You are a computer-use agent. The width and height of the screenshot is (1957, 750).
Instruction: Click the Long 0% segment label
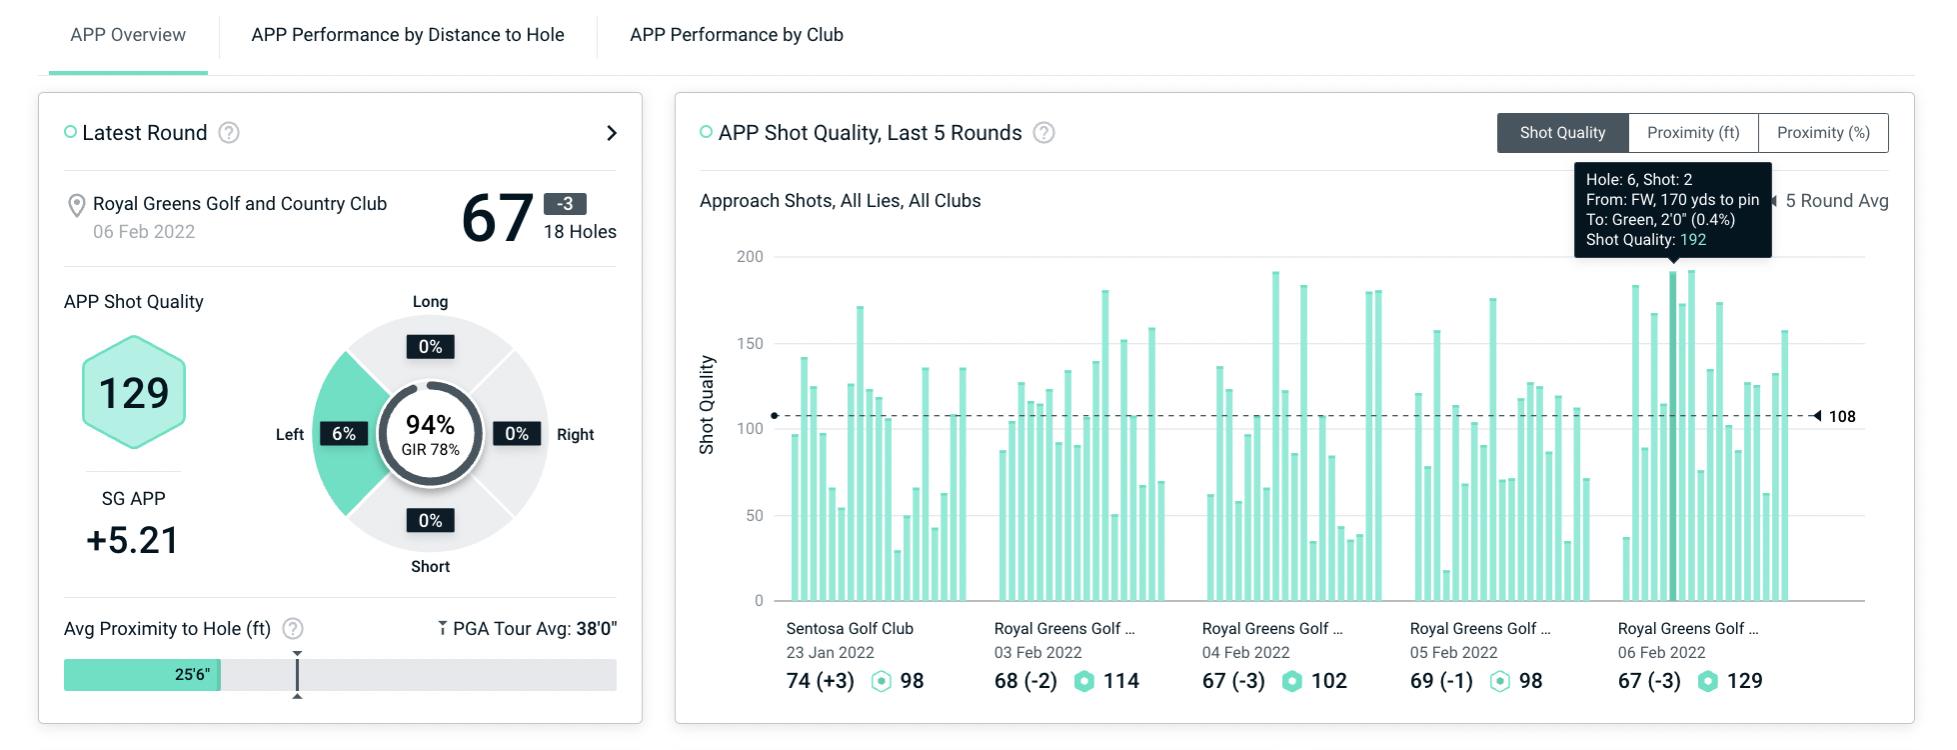(x=430, y=347)
